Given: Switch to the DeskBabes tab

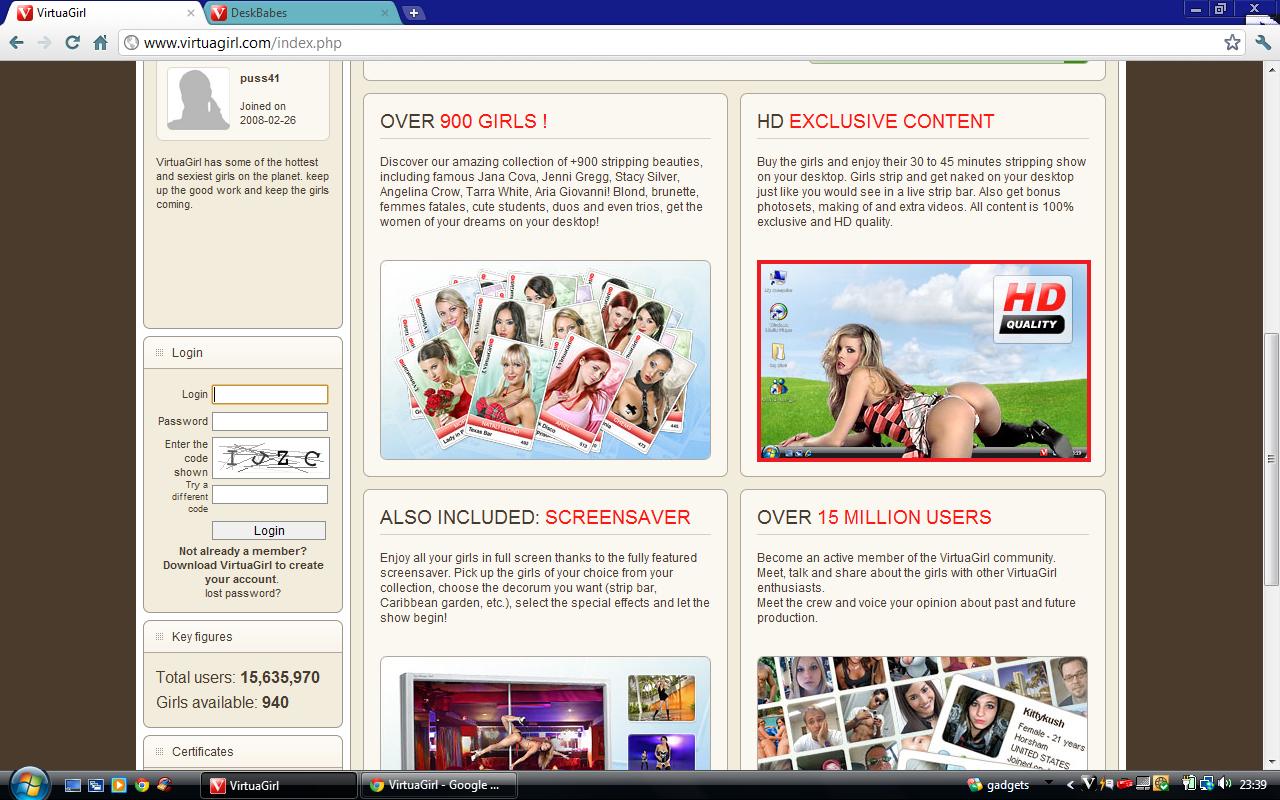Looking at the screenshot, I should pyautogui.click(x=300, y=13).
